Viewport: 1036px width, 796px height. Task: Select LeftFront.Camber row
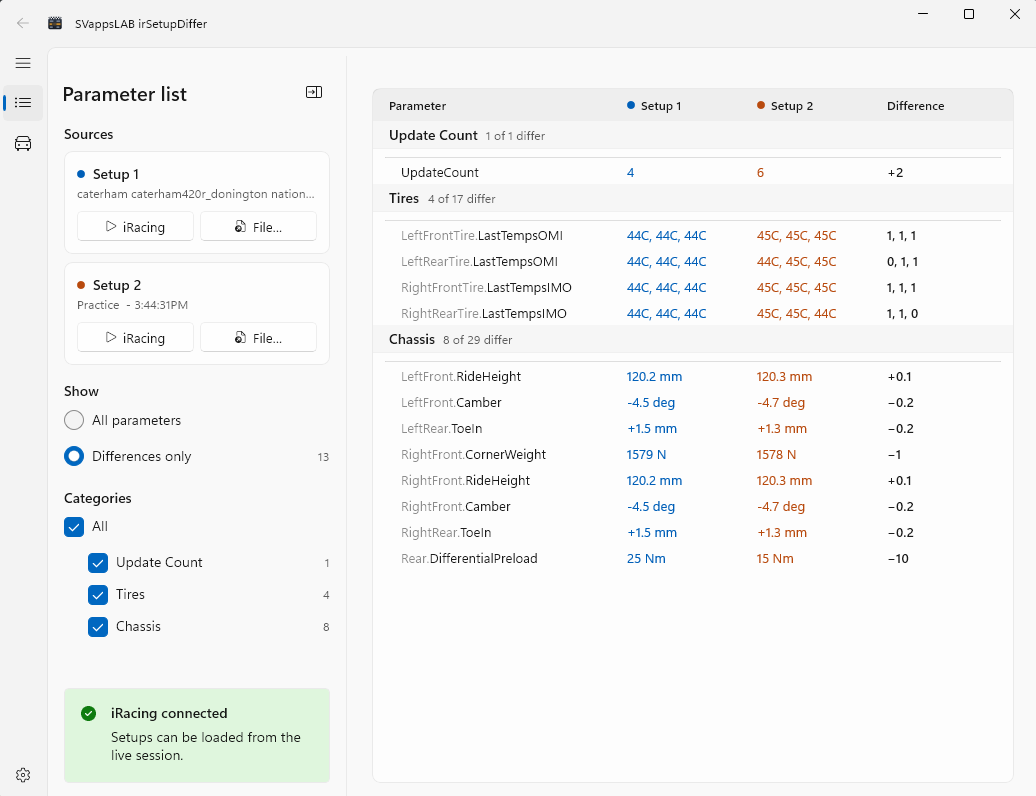692,402
